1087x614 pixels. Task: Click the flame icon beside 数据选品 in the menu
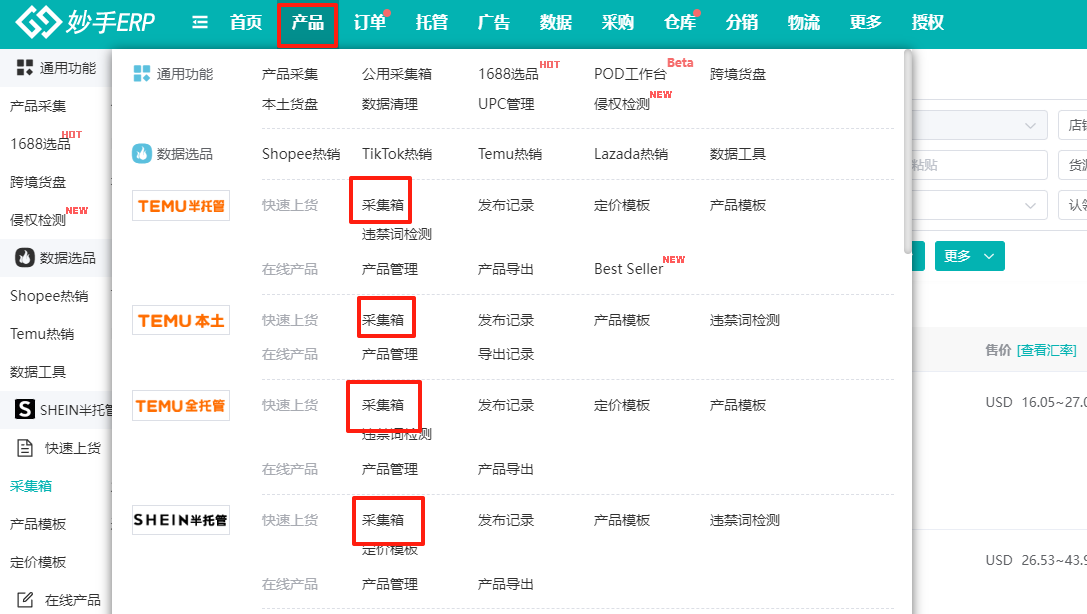coord(142,154)
